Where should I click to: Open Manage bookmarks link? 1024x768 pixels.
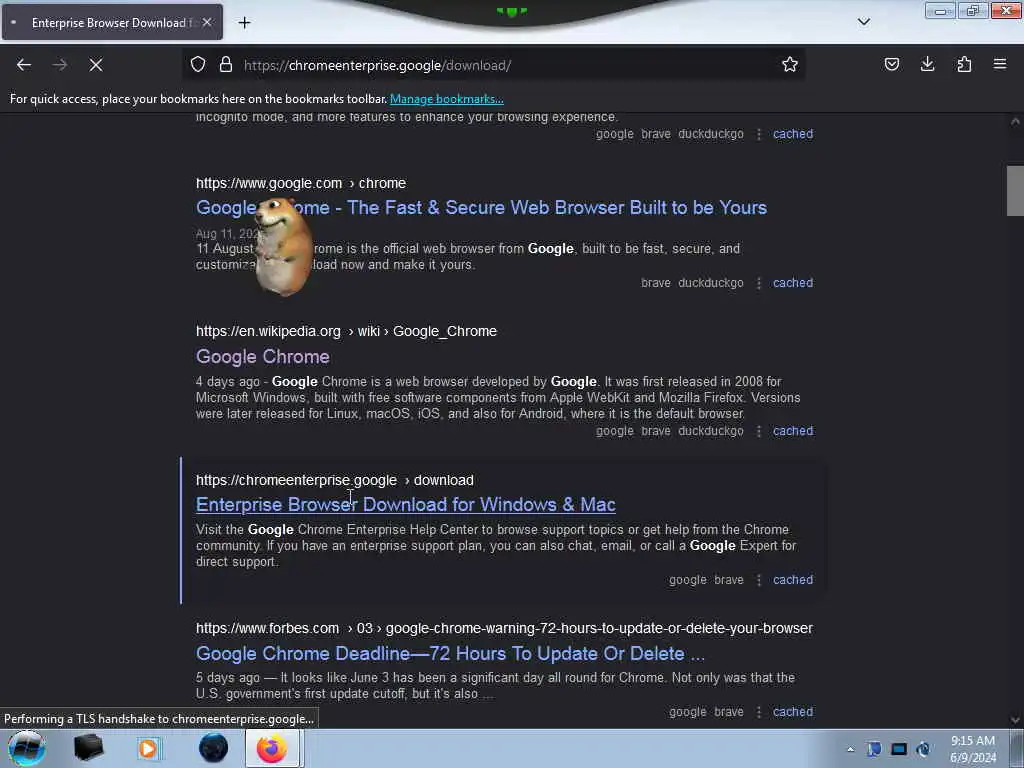447,99
